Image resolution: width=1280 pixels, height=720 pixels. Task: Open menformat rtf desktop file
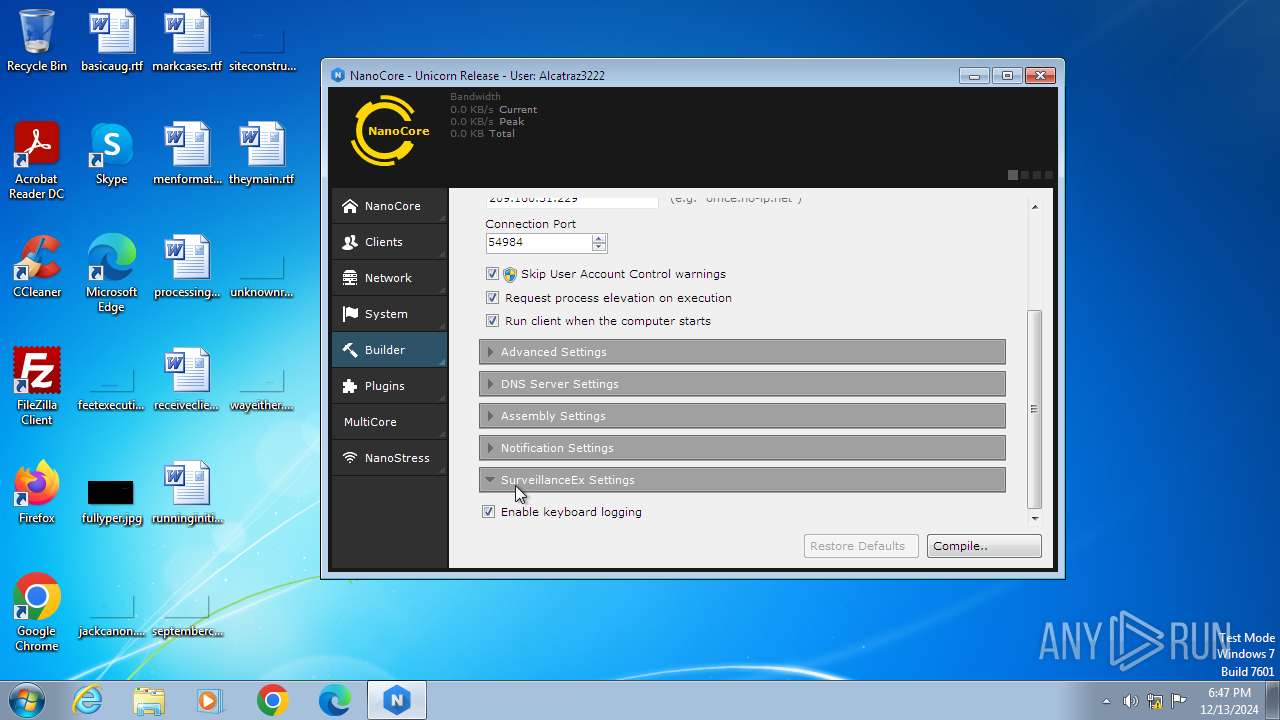(x=187, y=154)
